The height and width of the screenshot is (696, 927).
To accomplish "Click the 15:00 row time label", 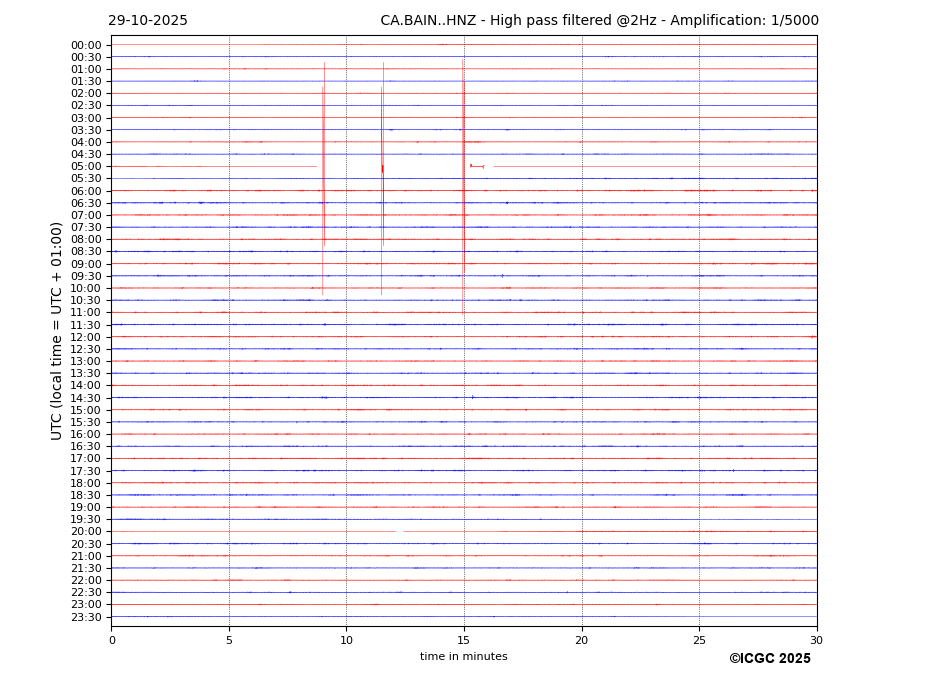I will tap(86, 410).
